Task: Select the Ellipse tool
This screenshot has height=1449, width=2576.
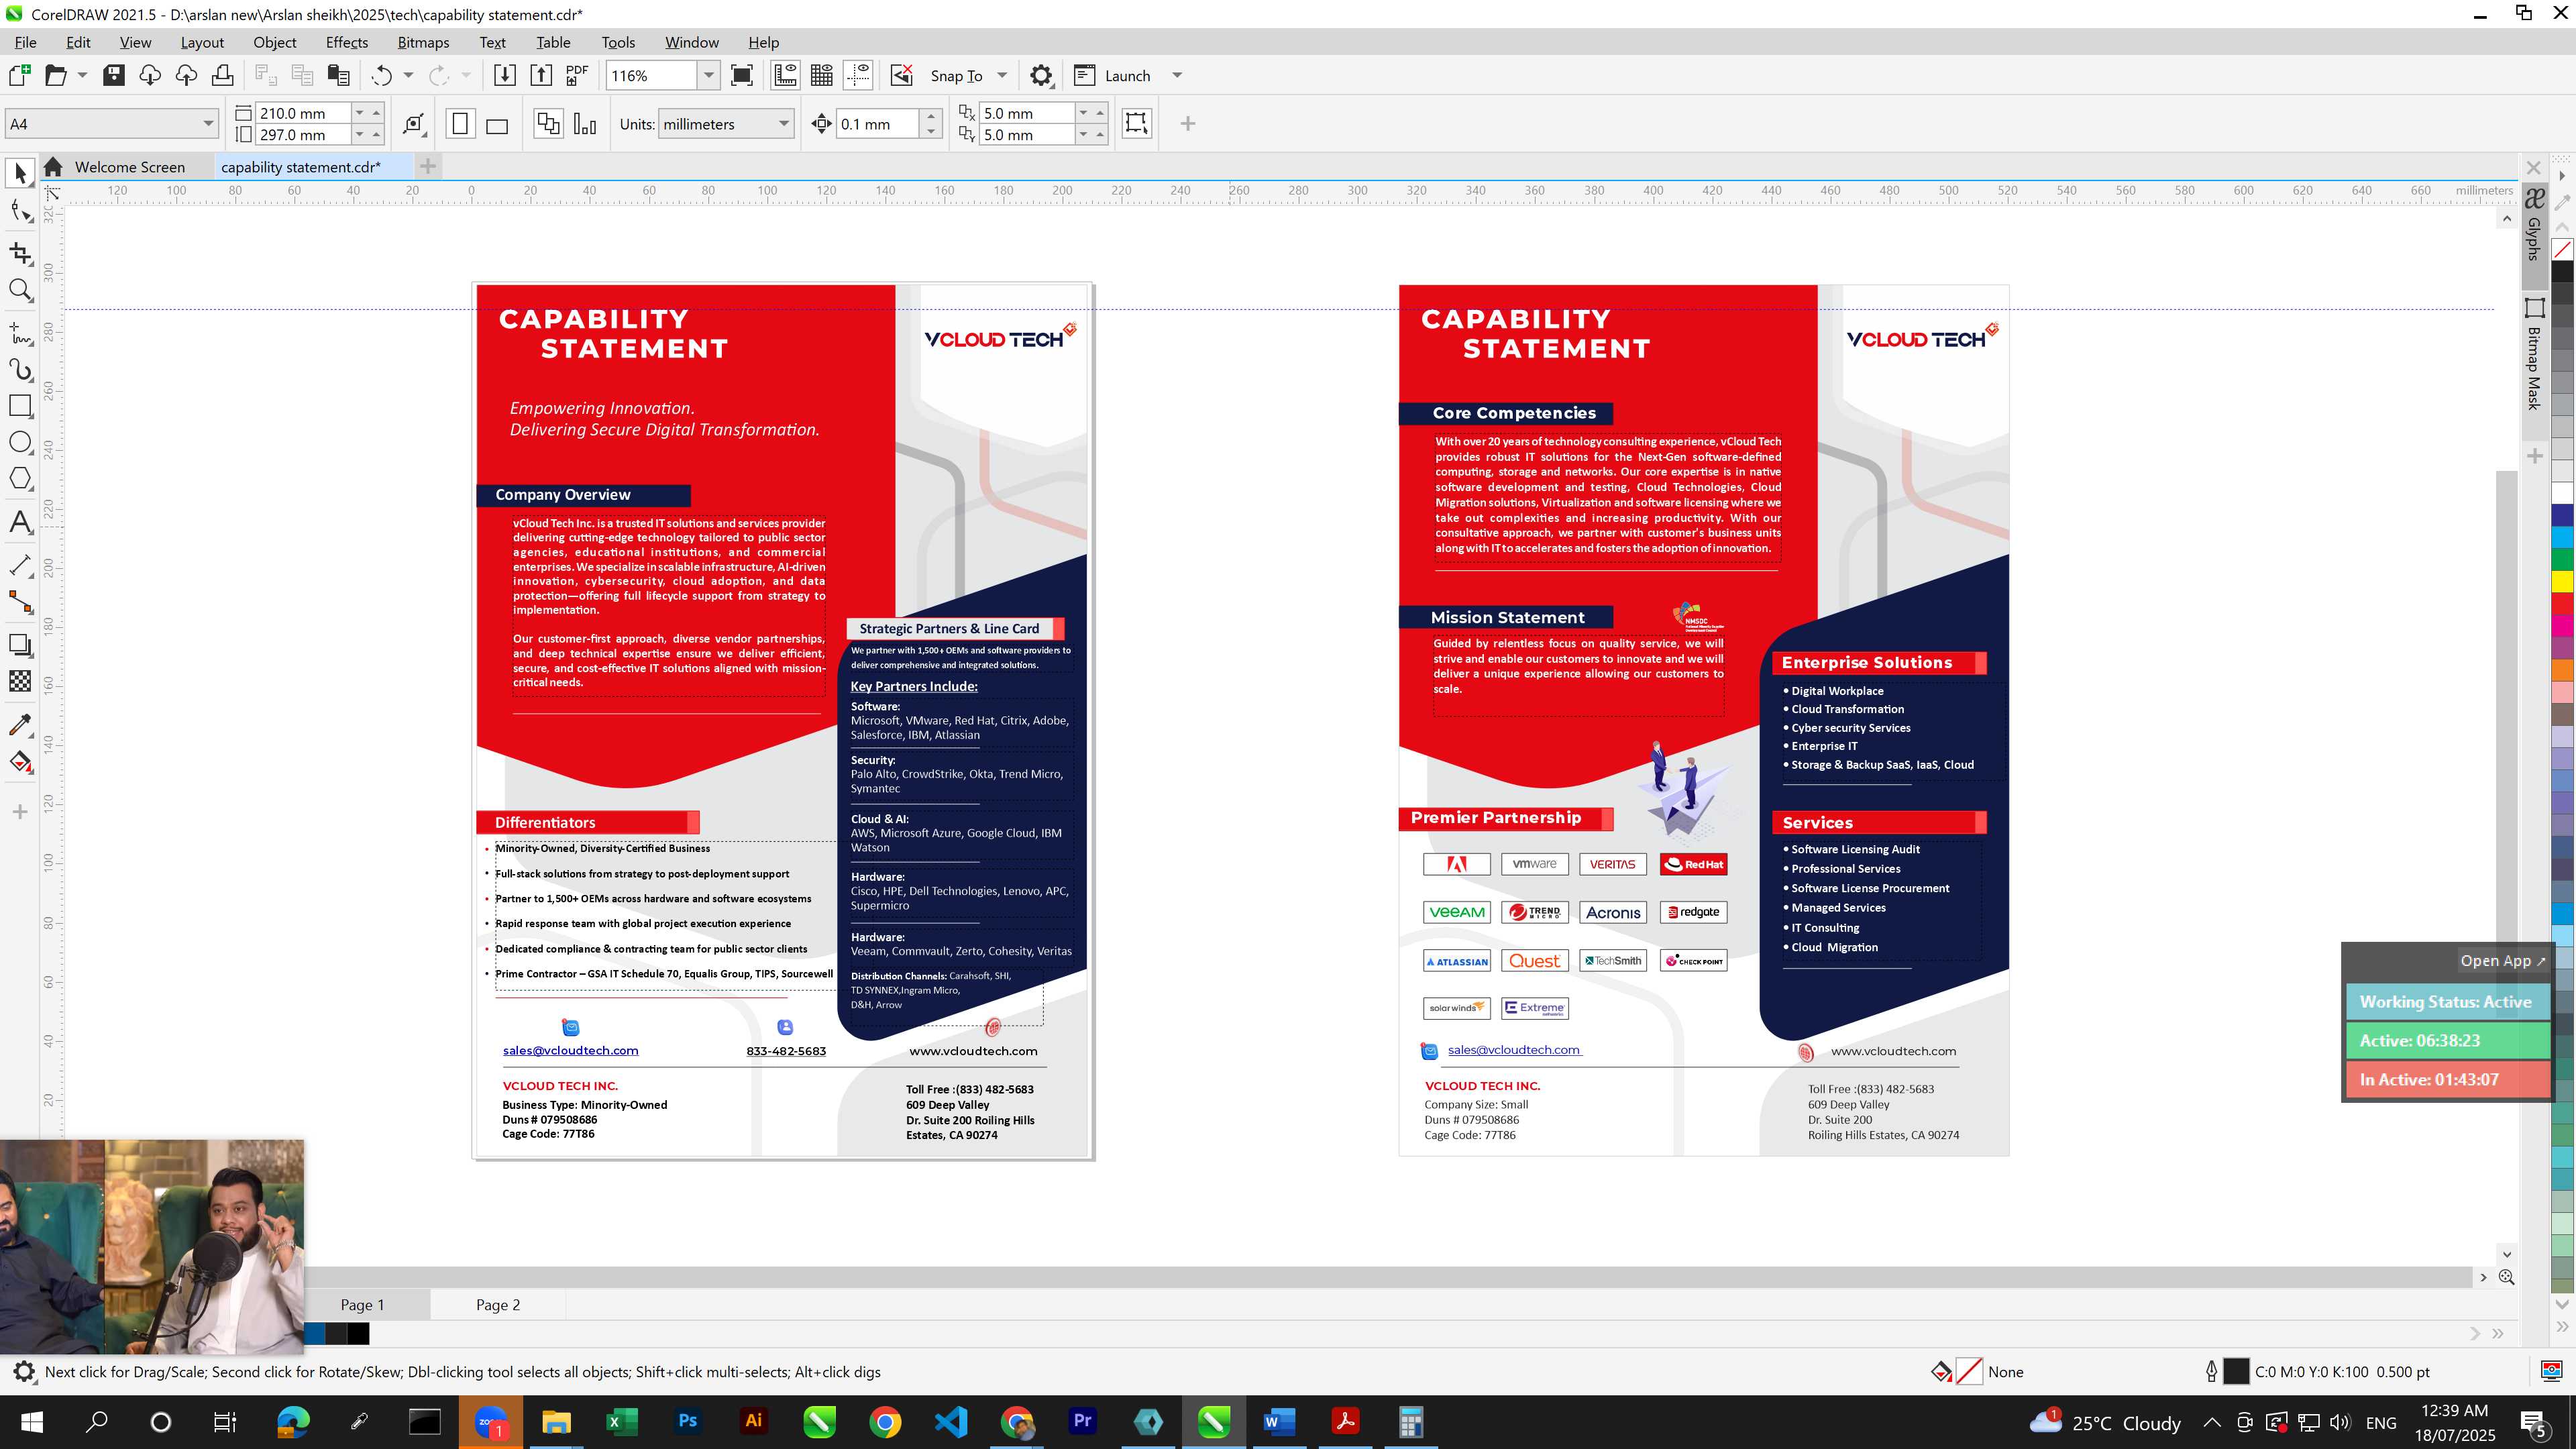Action: coord(20,442)
